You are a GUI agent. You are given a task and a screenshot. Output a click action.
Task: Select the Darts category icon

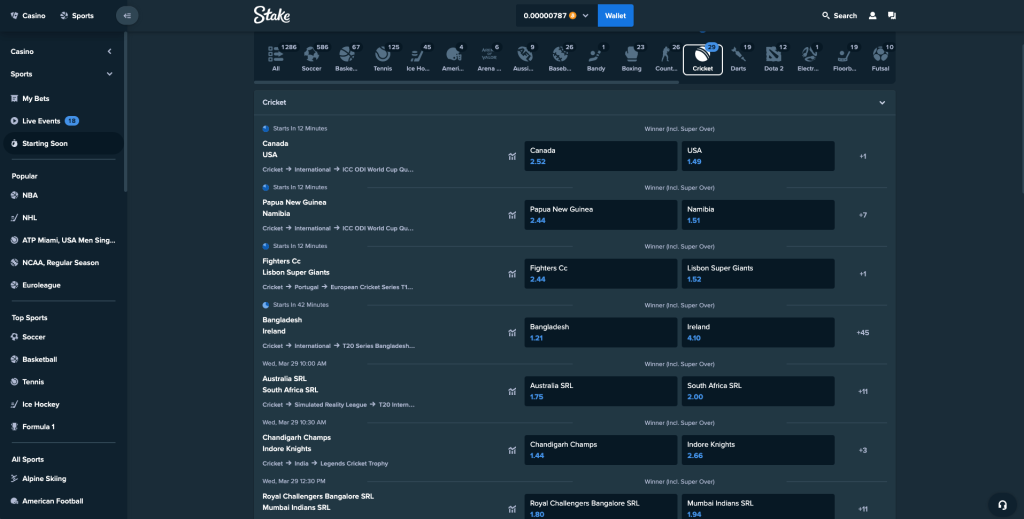(x=739, y=59)
